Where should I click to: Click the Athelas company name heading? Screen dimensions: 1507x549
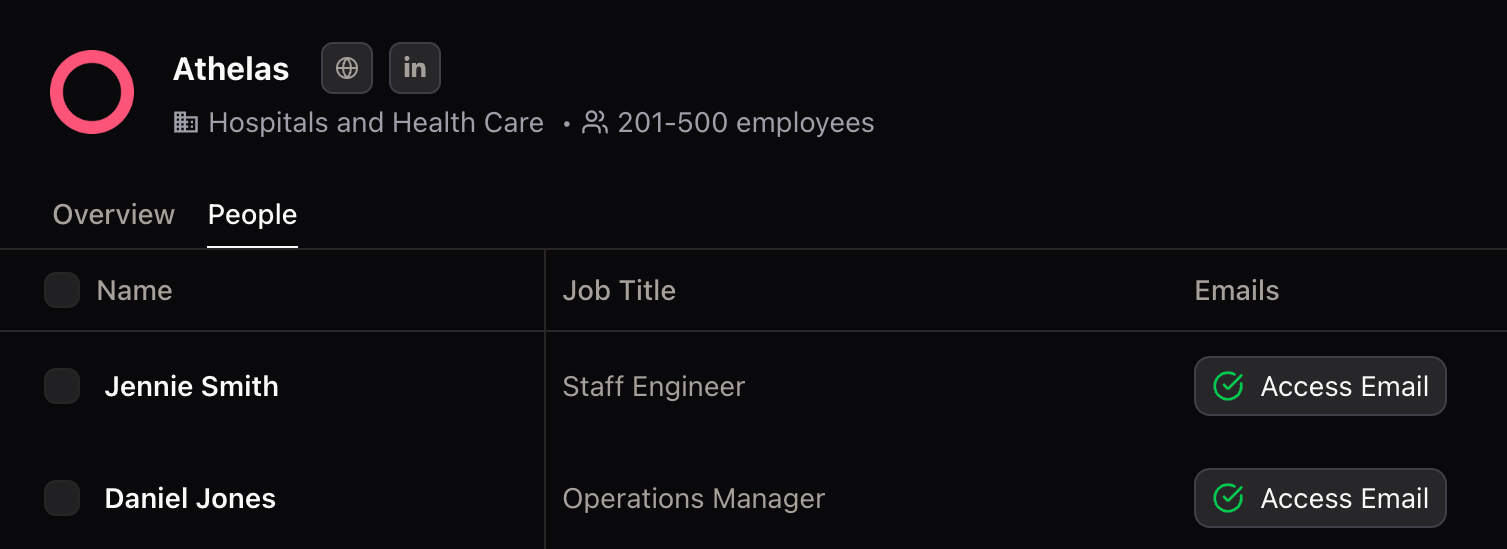[x=231, y=69]
